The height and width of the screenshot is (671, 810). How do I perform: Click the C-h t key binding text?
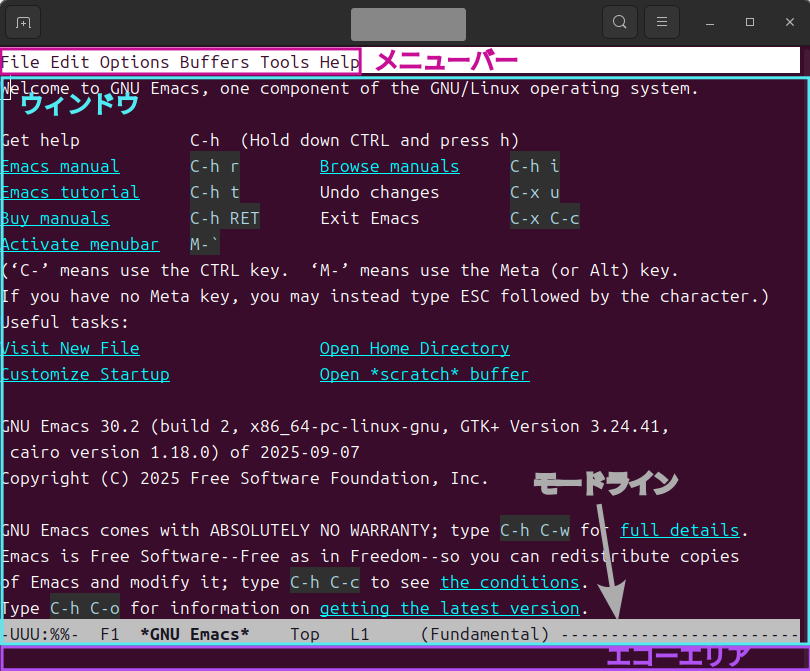coord(215,192)
